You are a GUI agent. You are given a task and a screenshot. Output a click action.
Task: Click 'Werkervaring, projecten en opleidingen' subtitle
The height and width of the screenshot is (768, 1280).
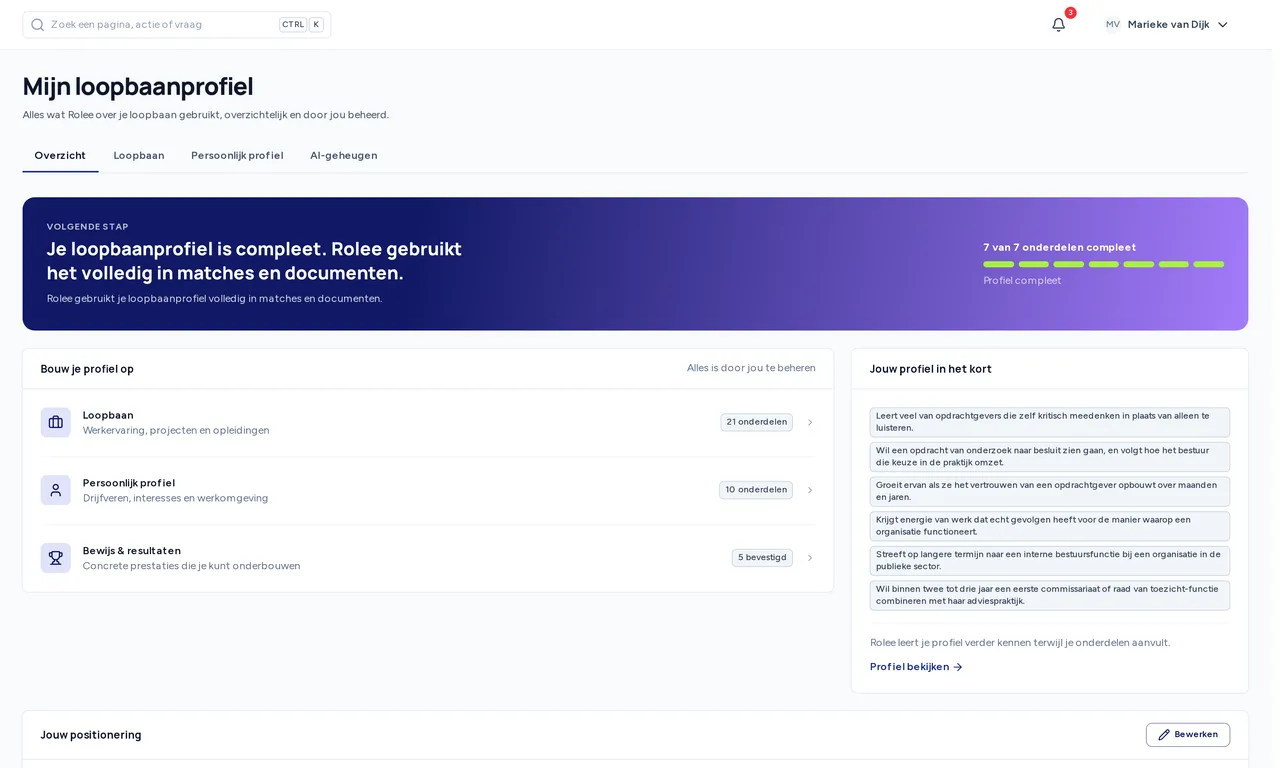click(176, 431)
